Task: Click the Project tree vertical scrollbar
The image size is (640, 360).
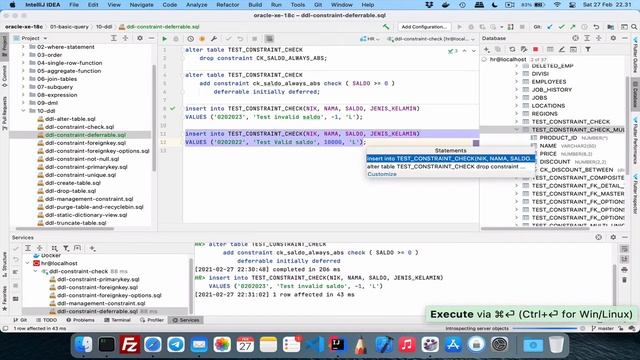Action: point(154,118)
